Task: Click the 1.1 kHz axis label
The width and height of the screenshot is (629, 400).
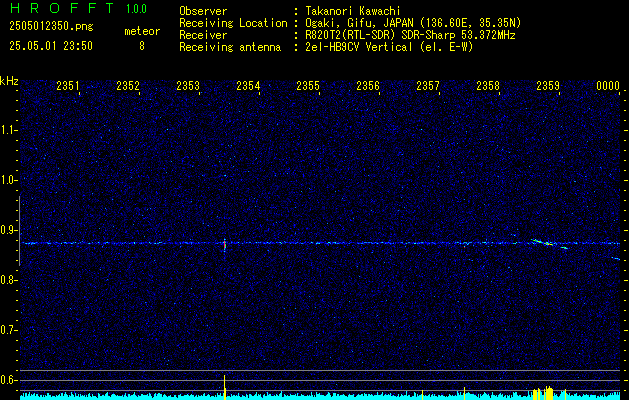Action: coord(9,130)
